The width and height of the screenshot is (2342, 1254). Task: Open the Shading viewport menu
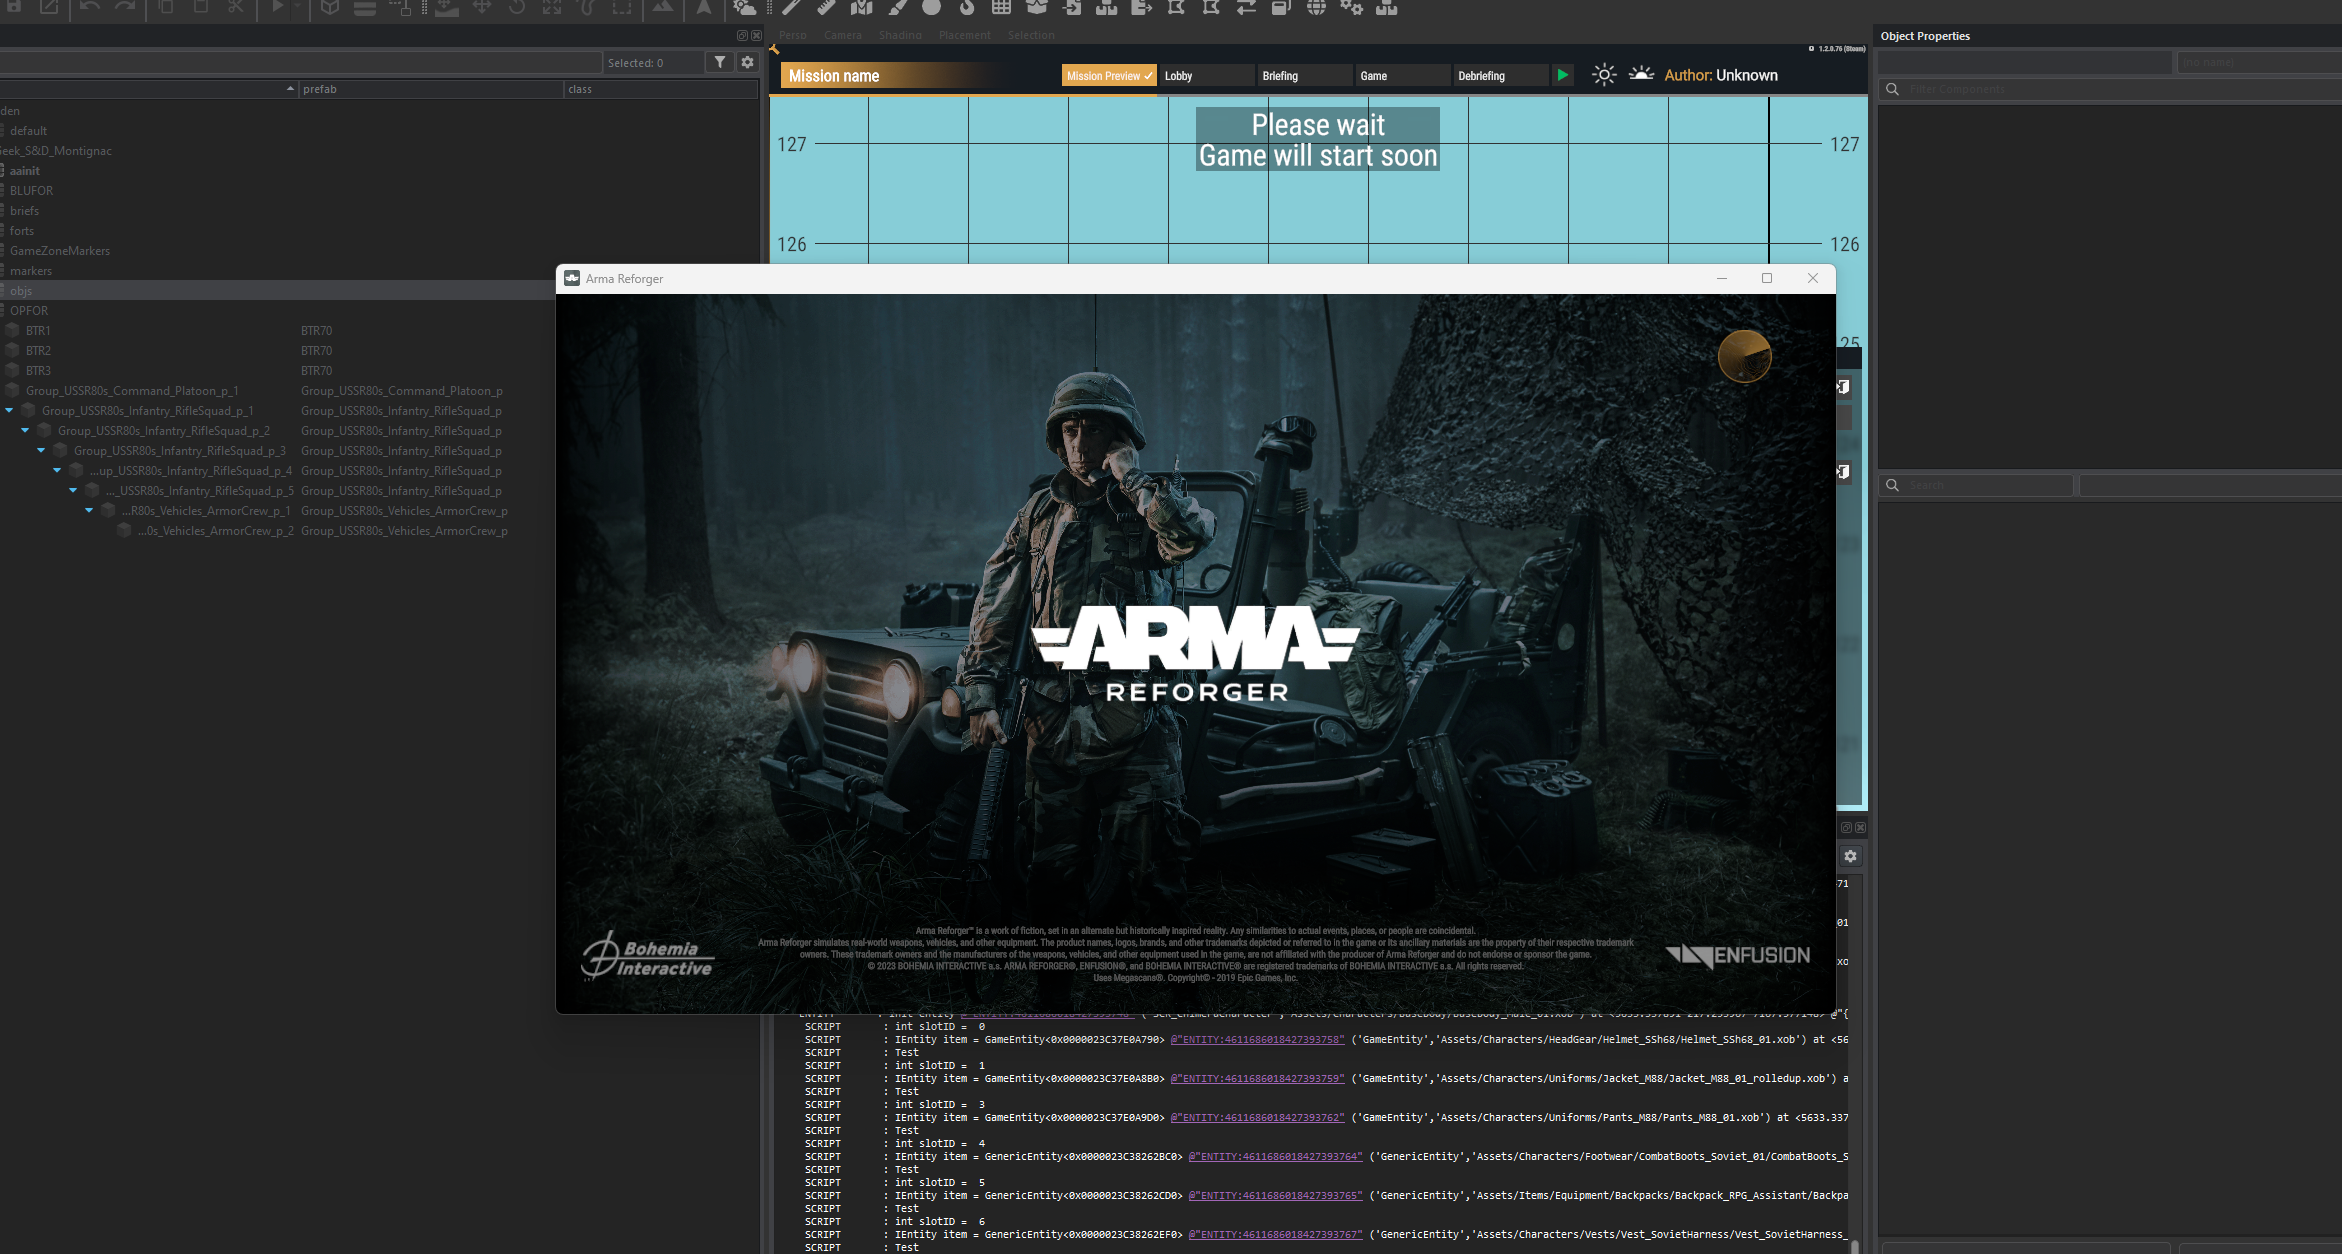pyautogui.click(x=900, y=35)
